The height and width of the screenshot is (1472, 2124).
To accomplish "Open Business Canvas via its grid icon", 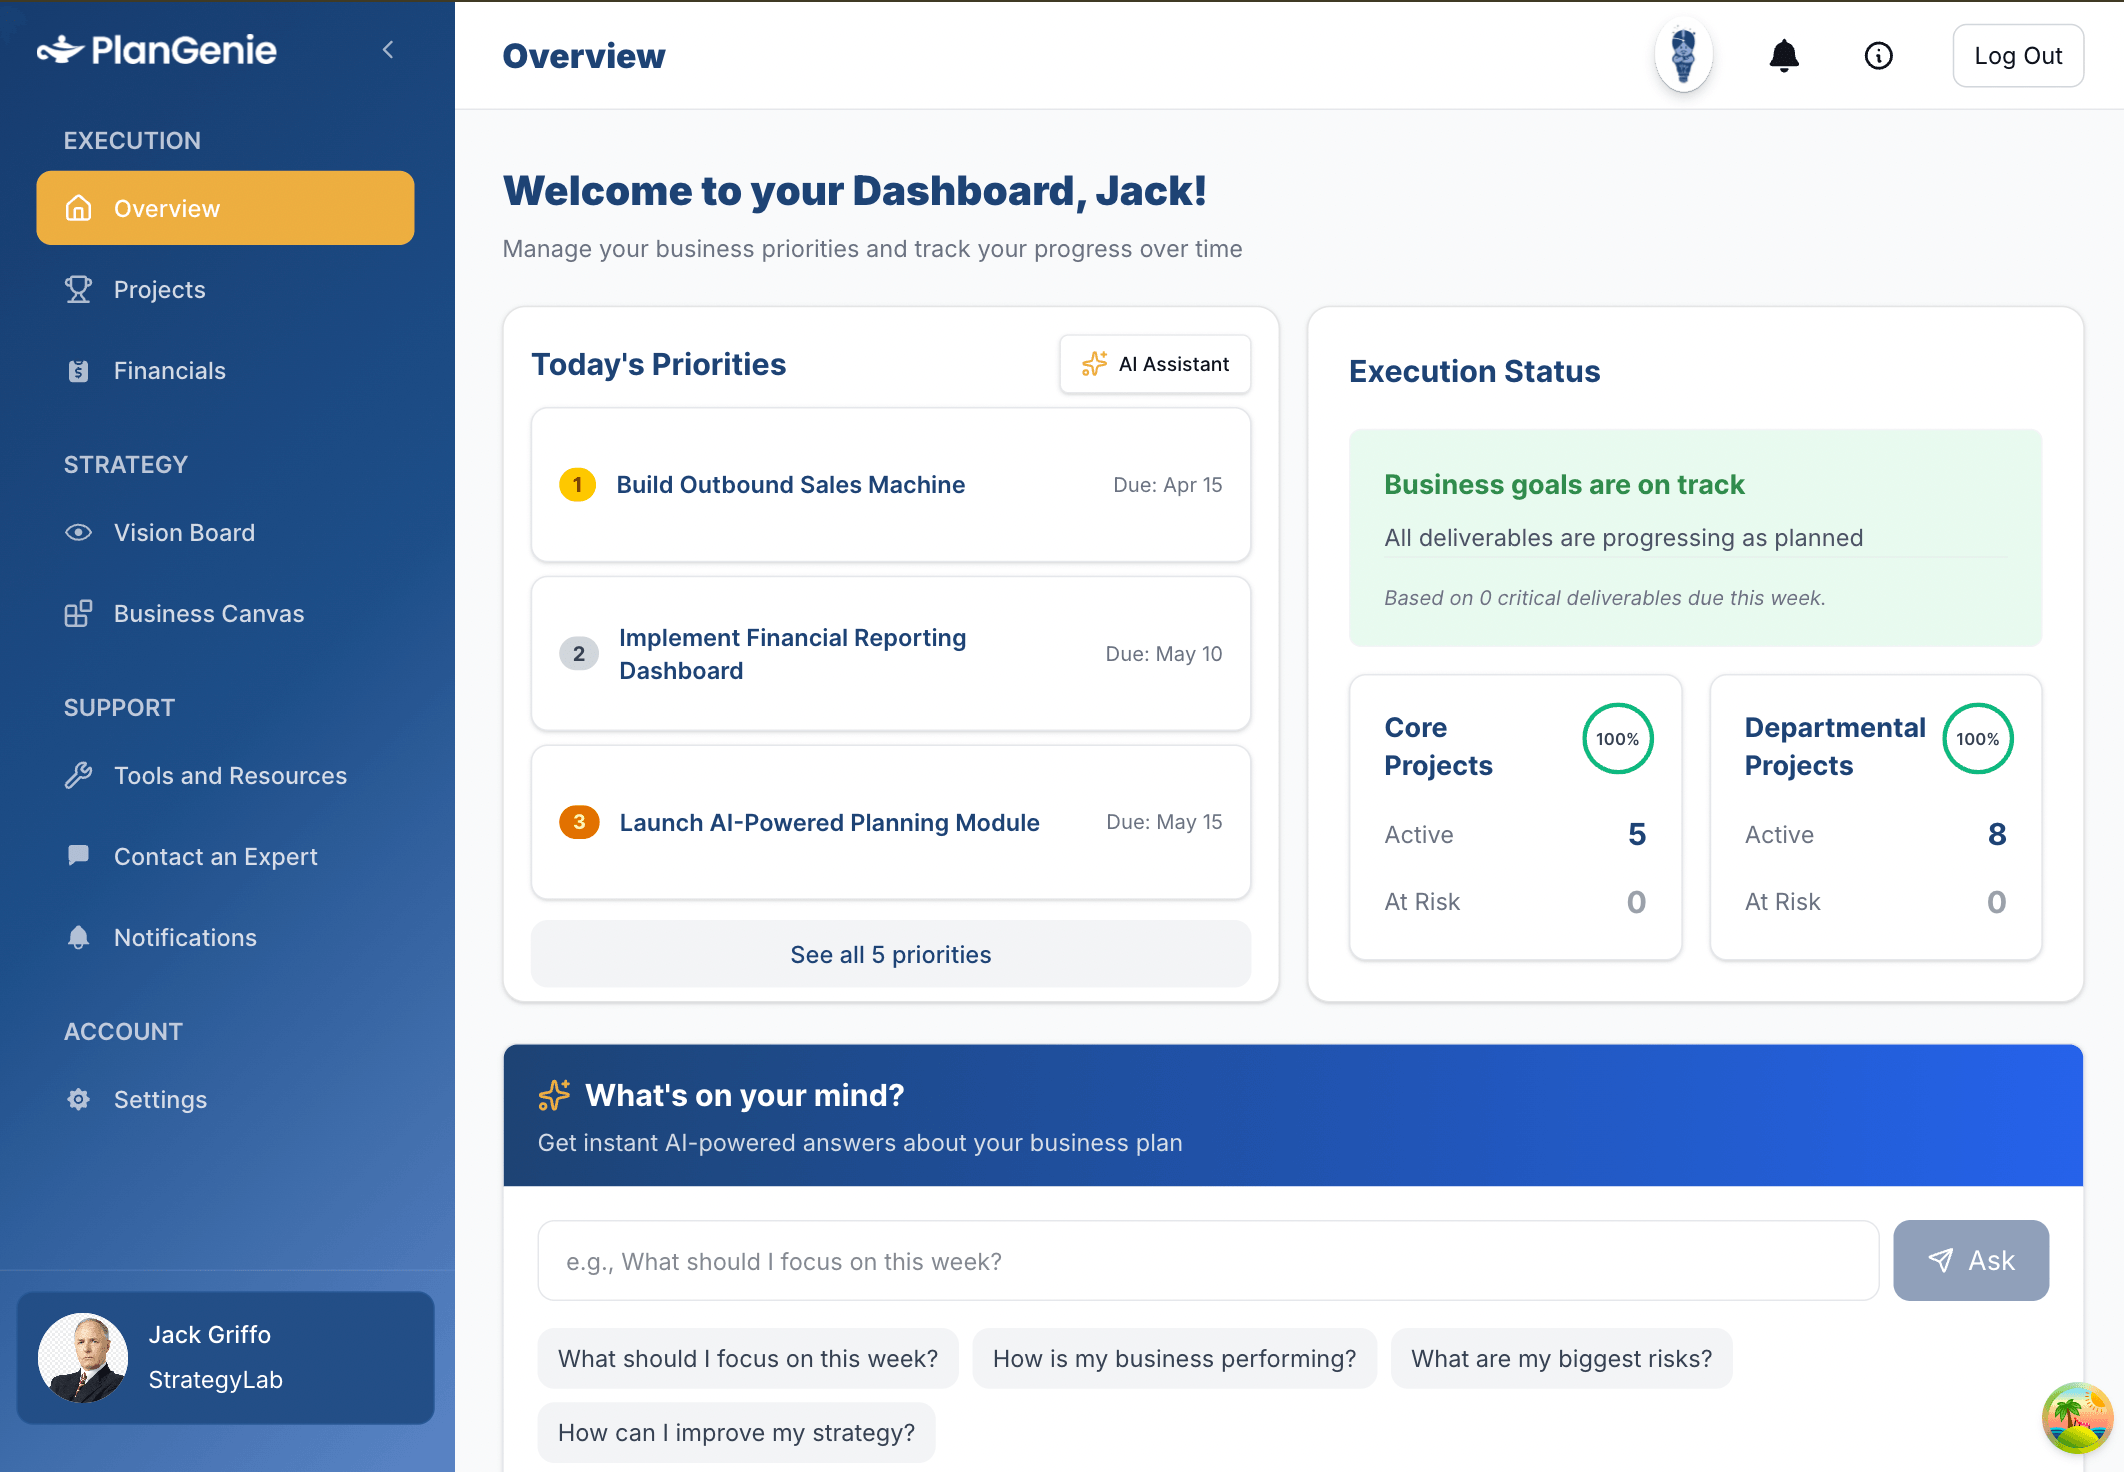I will [x=78, y=613].
